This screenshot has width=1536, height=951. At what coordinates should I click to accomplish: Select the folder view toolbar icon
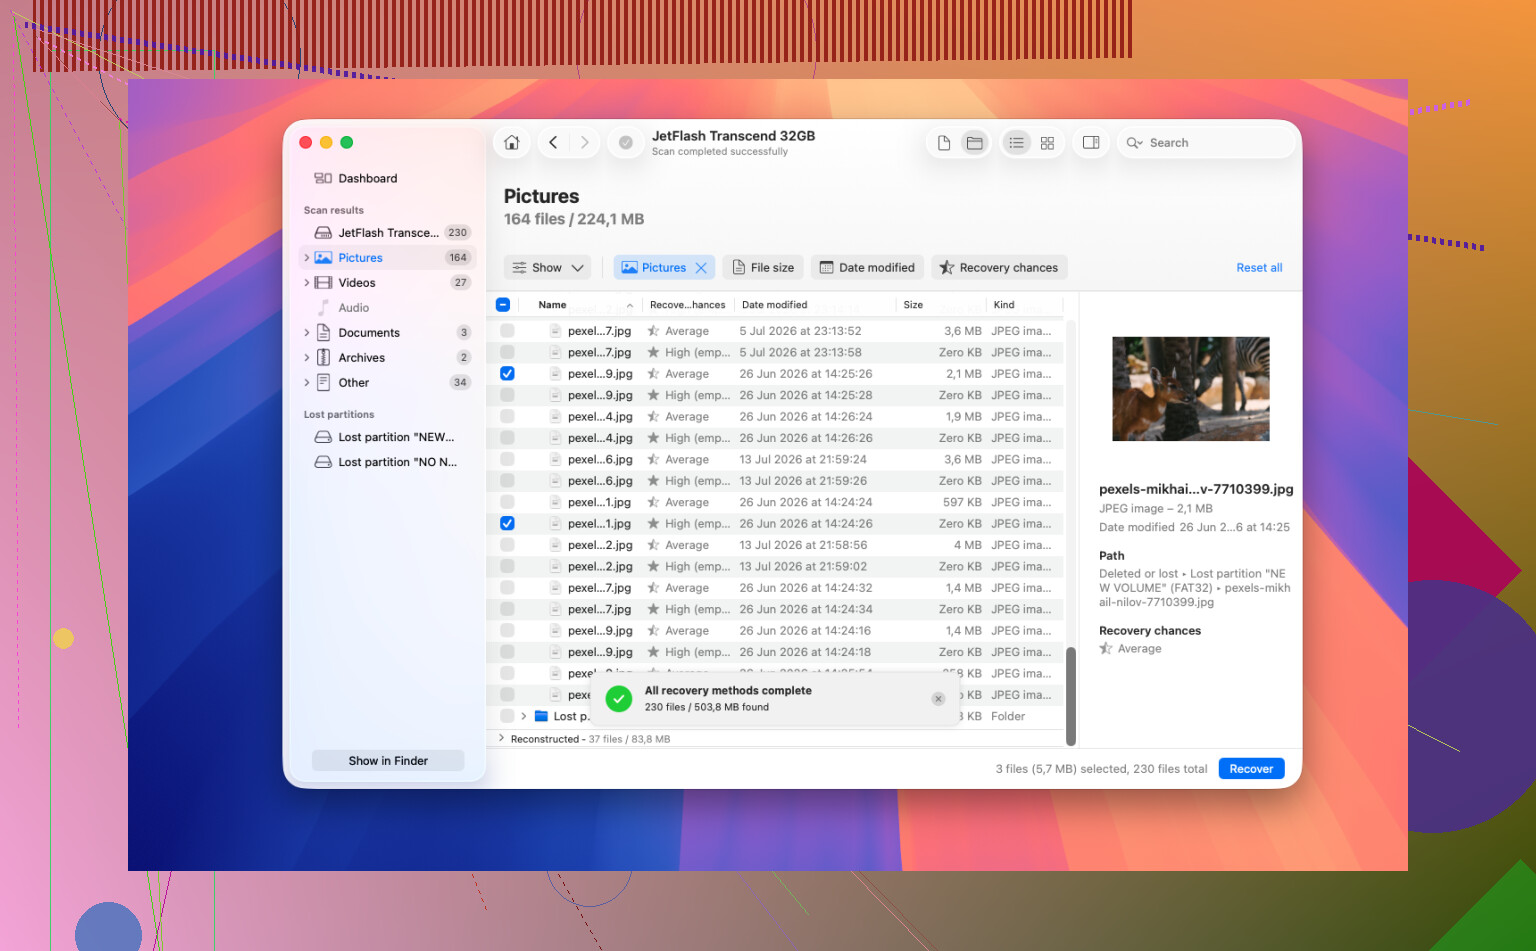coord(974,143)
